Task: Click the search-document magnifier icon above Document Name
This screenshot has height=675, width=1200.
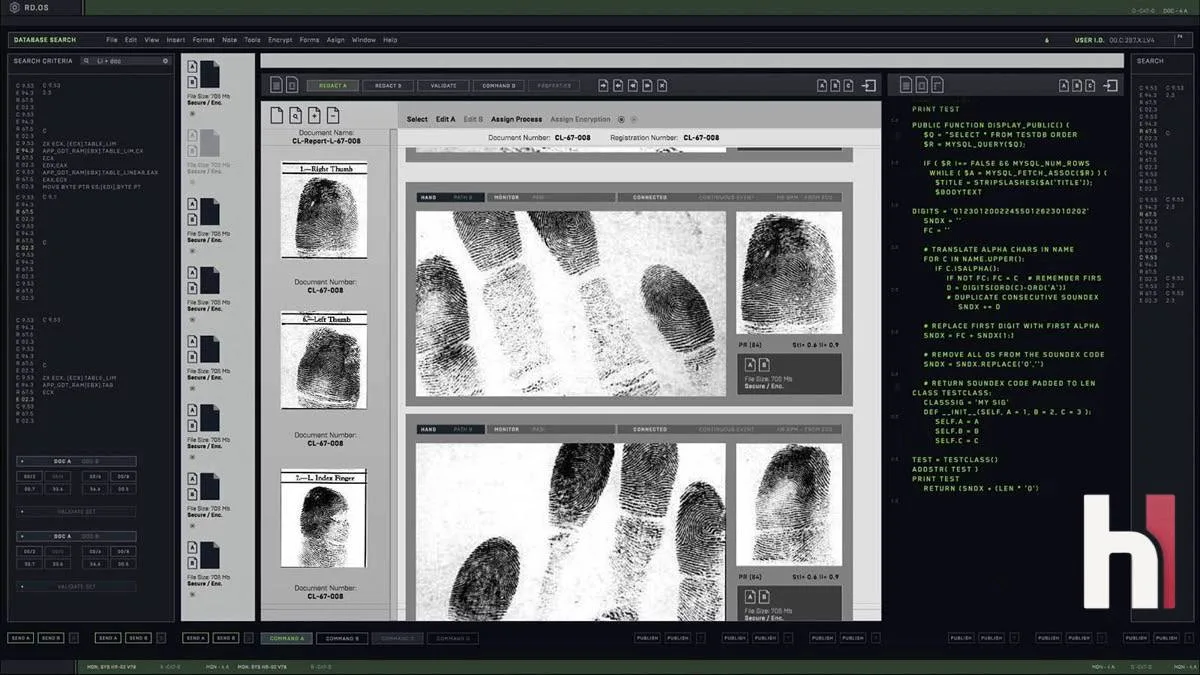Action: point(296,115)
